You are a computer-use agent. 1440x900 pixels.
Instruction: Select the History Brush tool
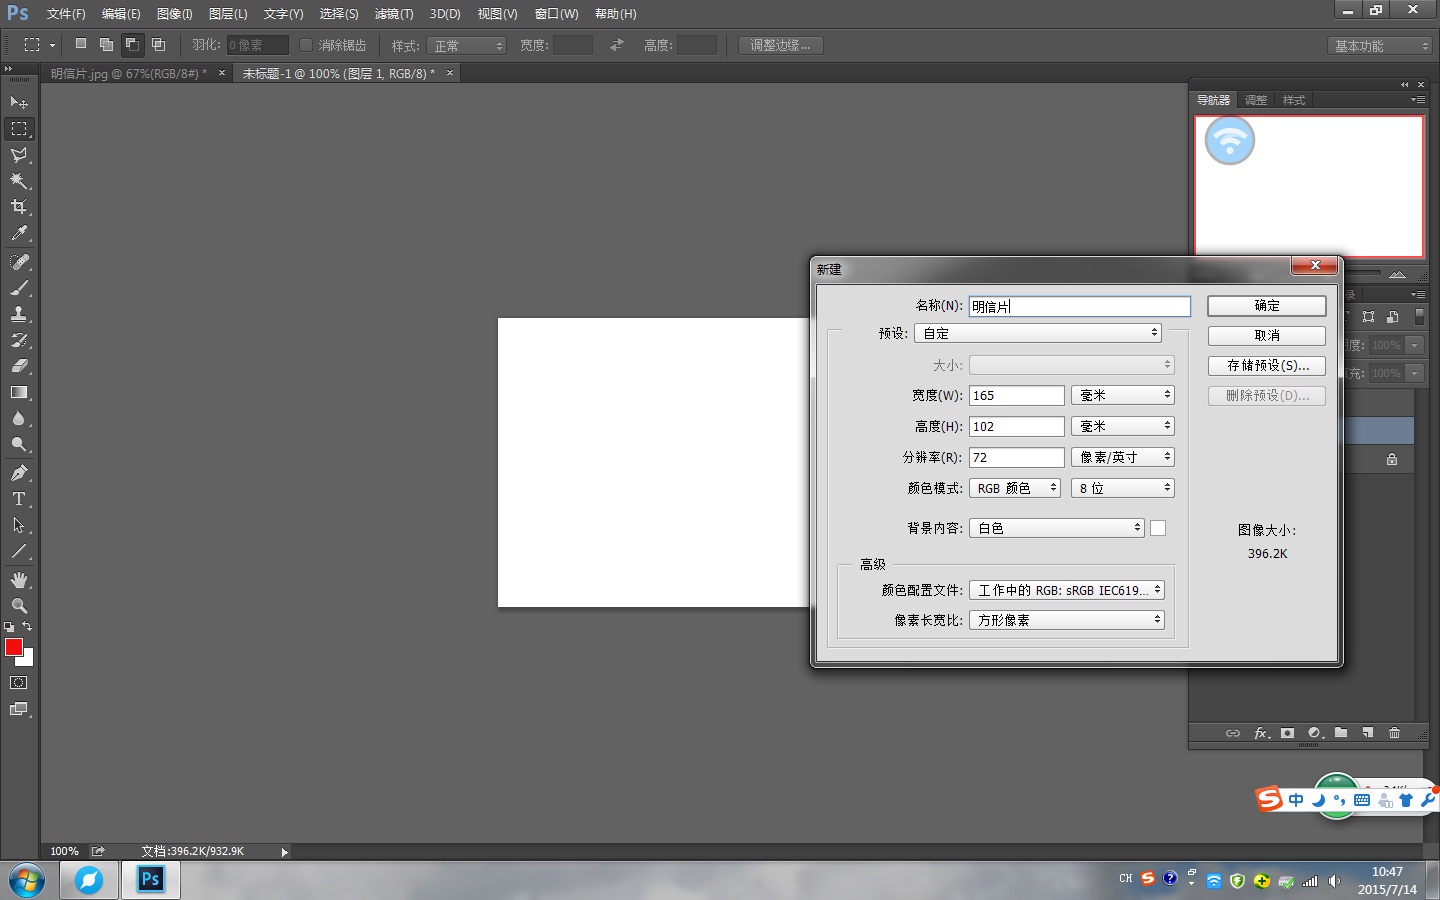pos(19,340)
